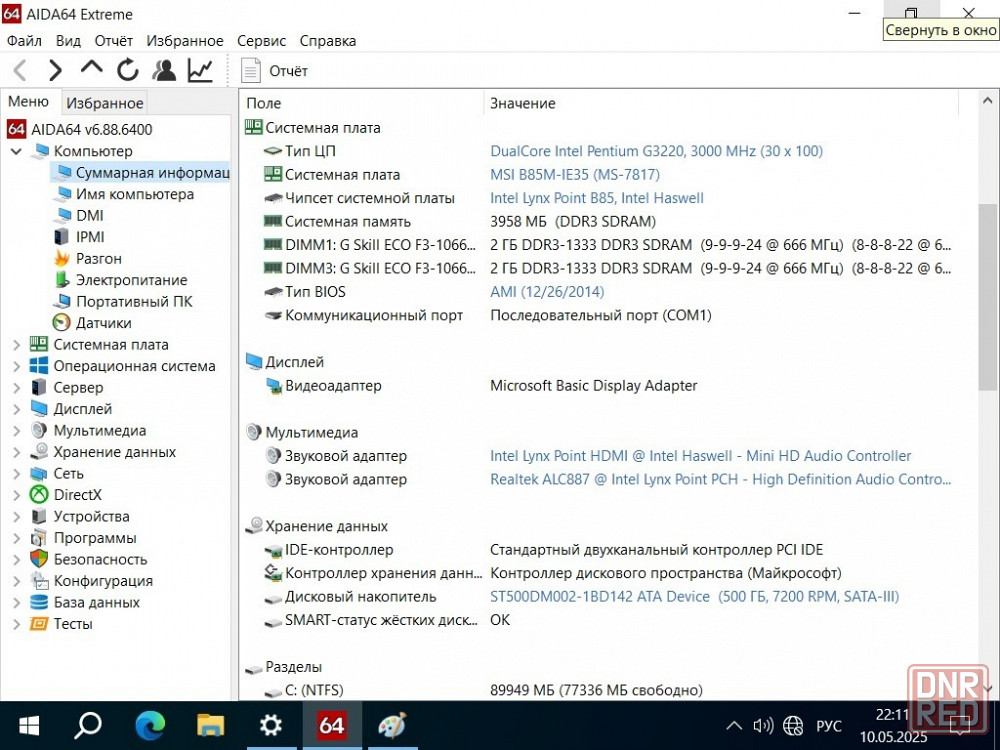Expand the Системная плата tree node
This screenshot has height=750, width=1000.
(17, 344)
